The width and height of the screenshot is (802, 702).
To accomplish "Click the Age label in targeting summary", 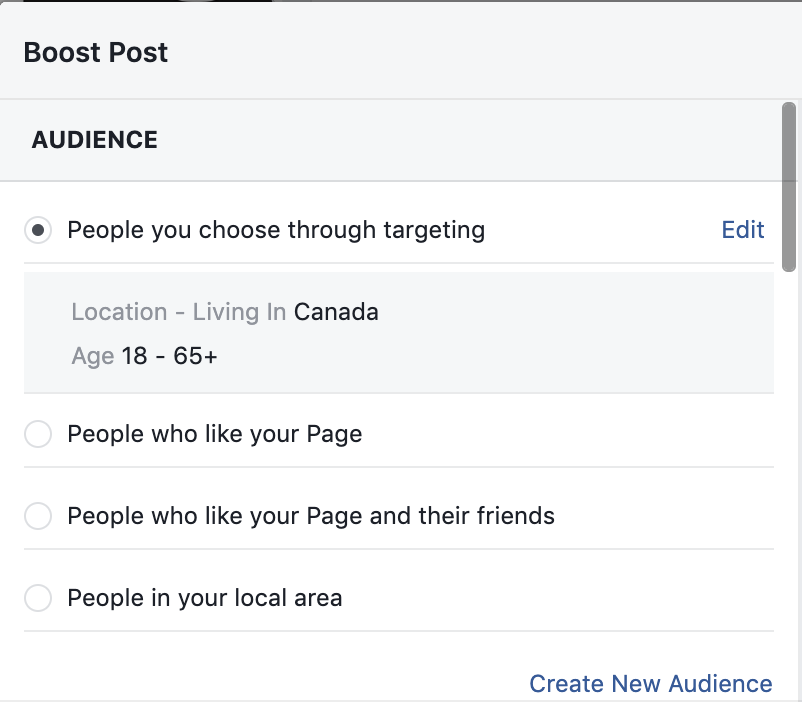I will tap(92, 356).
